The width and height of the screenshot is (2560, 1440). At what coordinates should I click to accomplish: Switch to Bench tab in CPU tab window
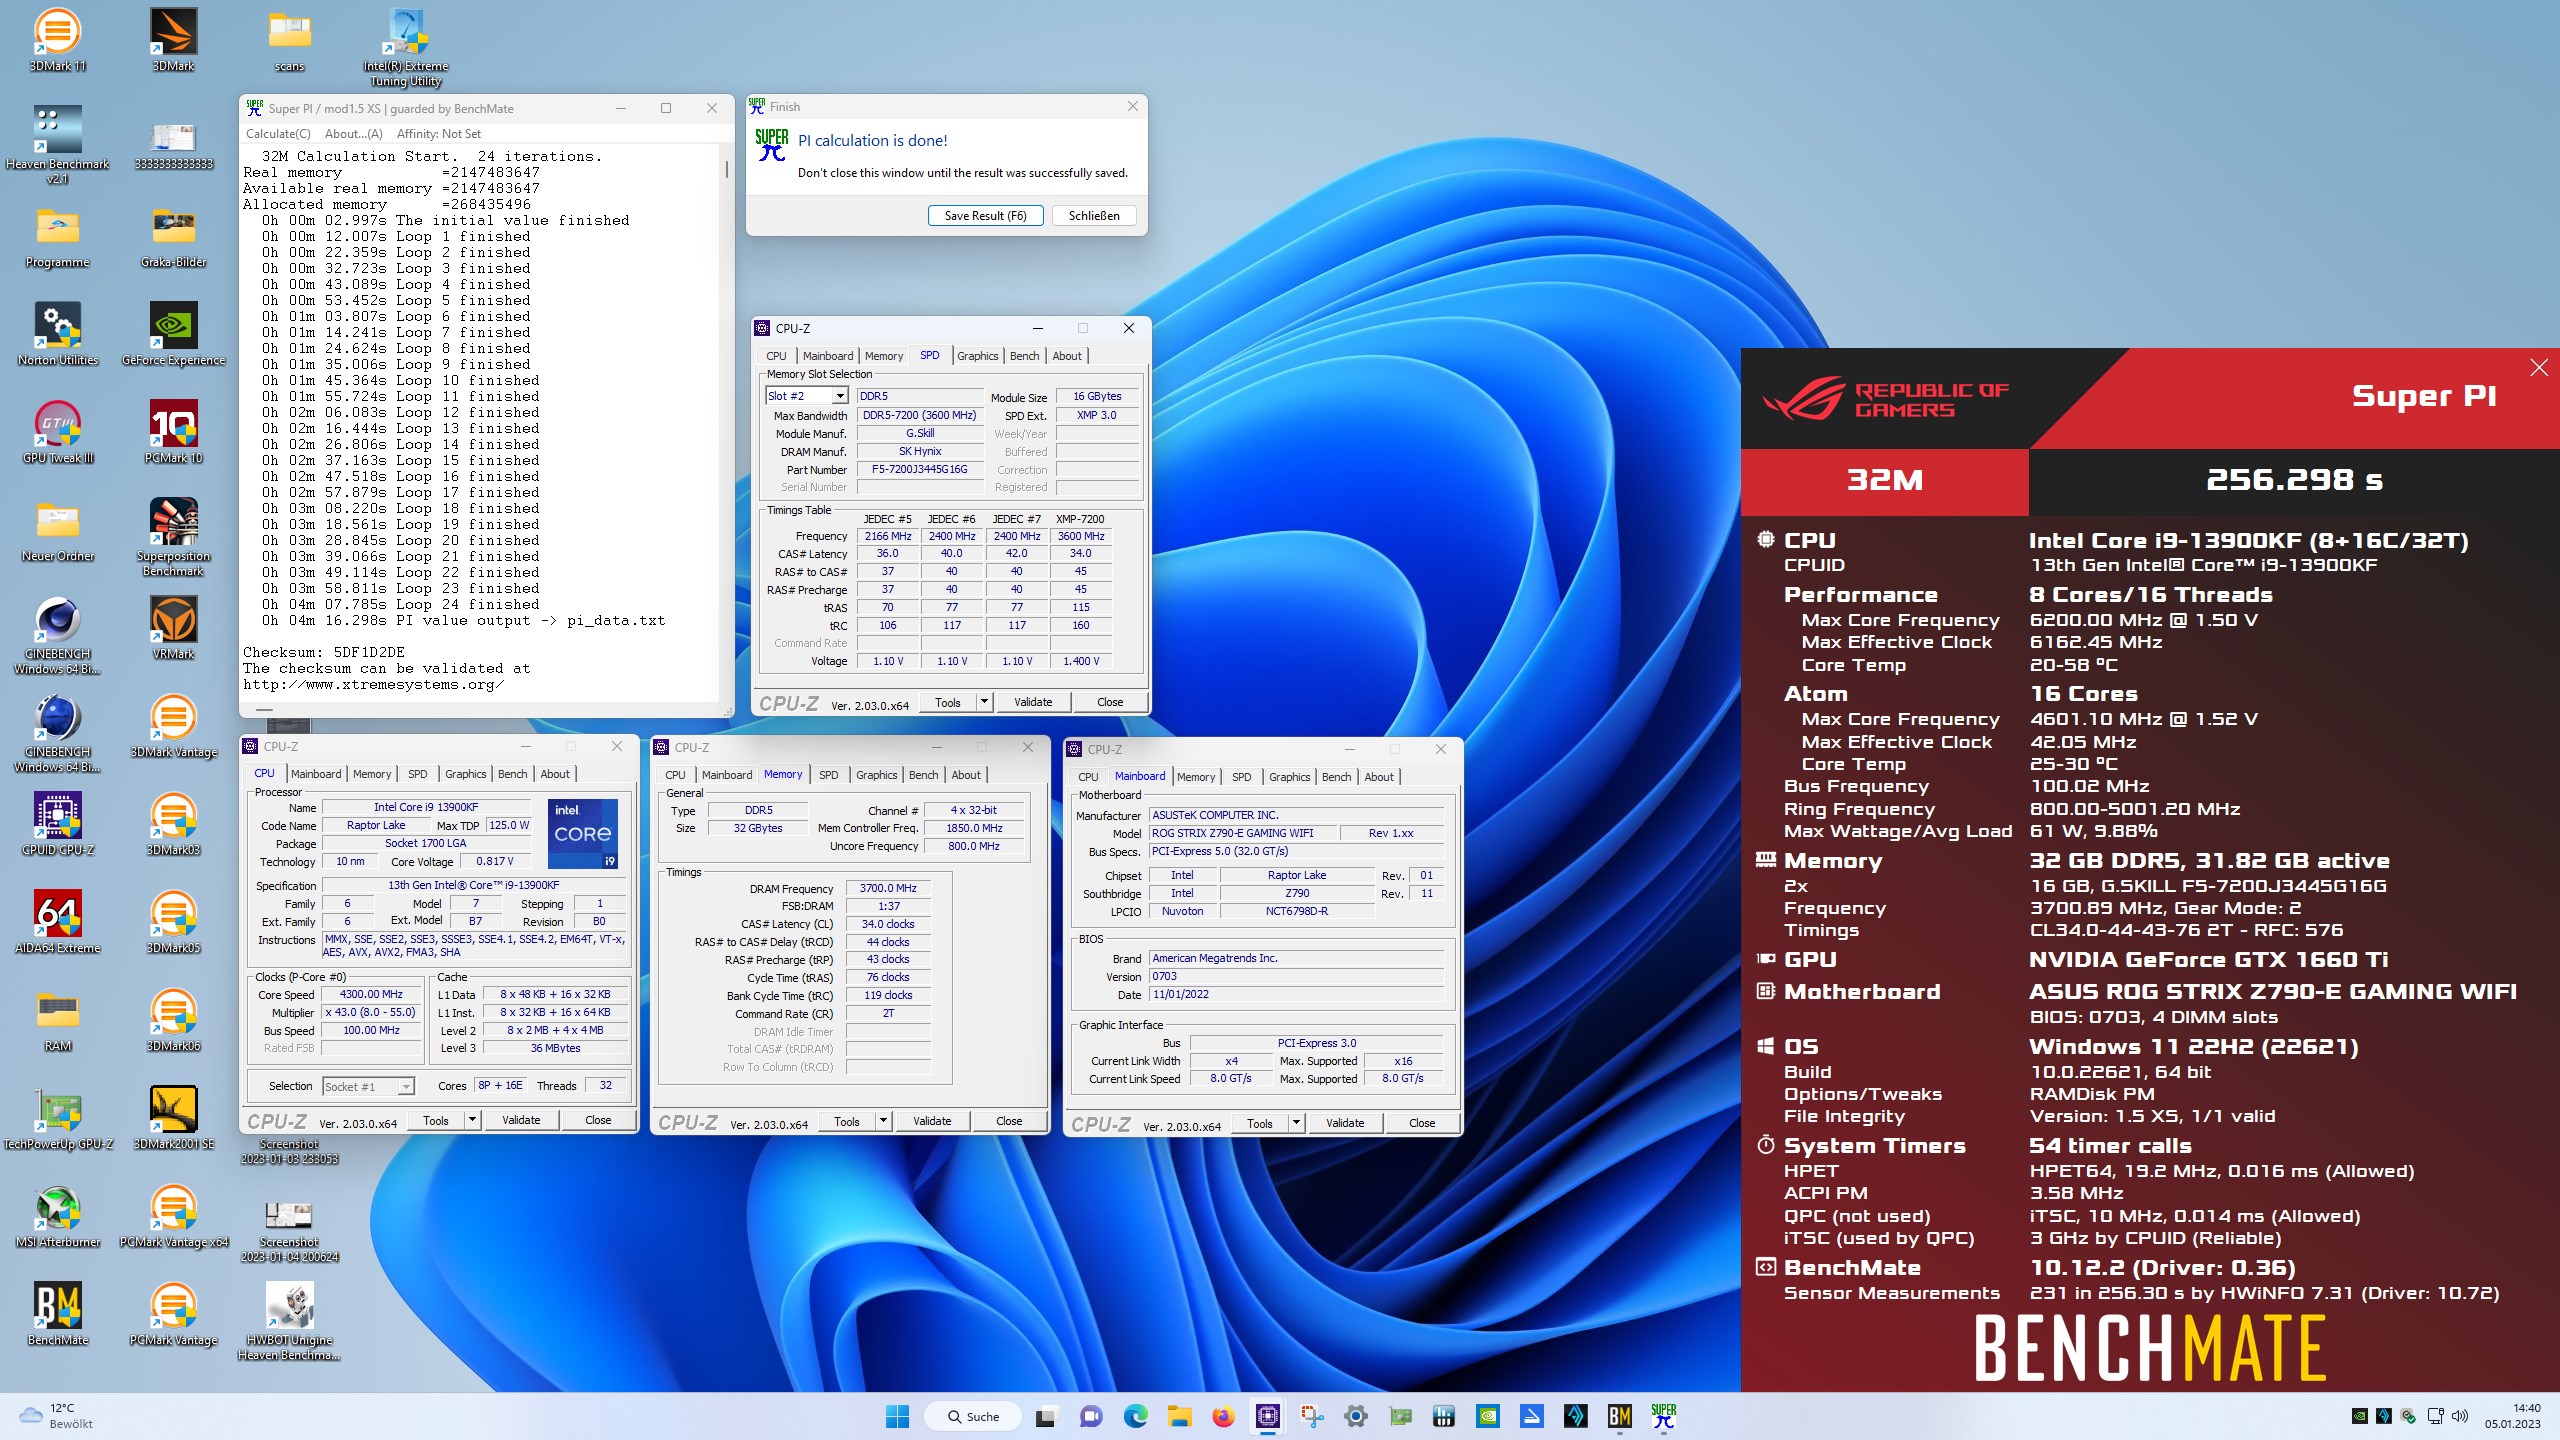point(512,774)
